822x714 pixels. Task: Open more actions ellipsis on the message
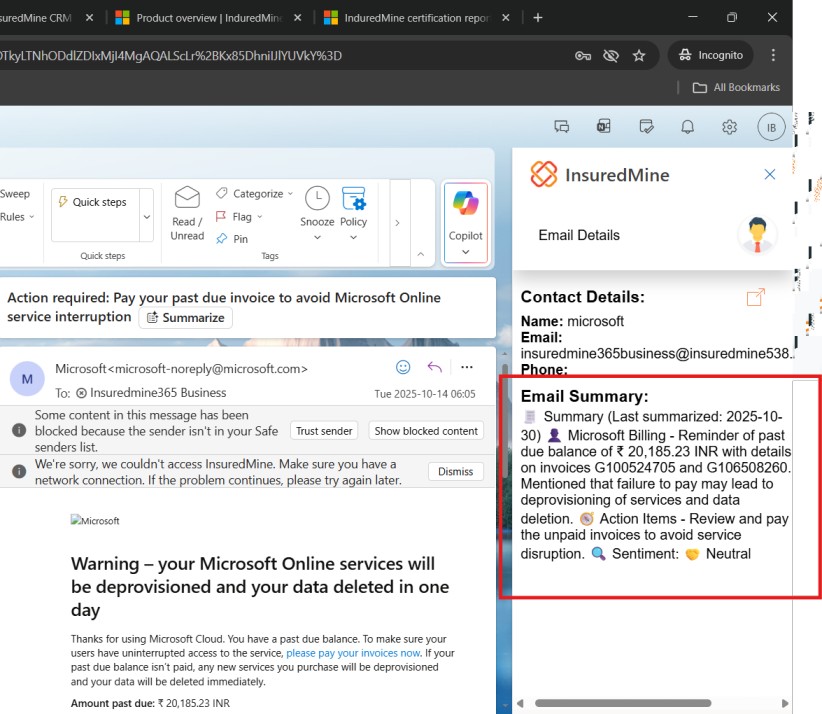click(x=467, y=367)
